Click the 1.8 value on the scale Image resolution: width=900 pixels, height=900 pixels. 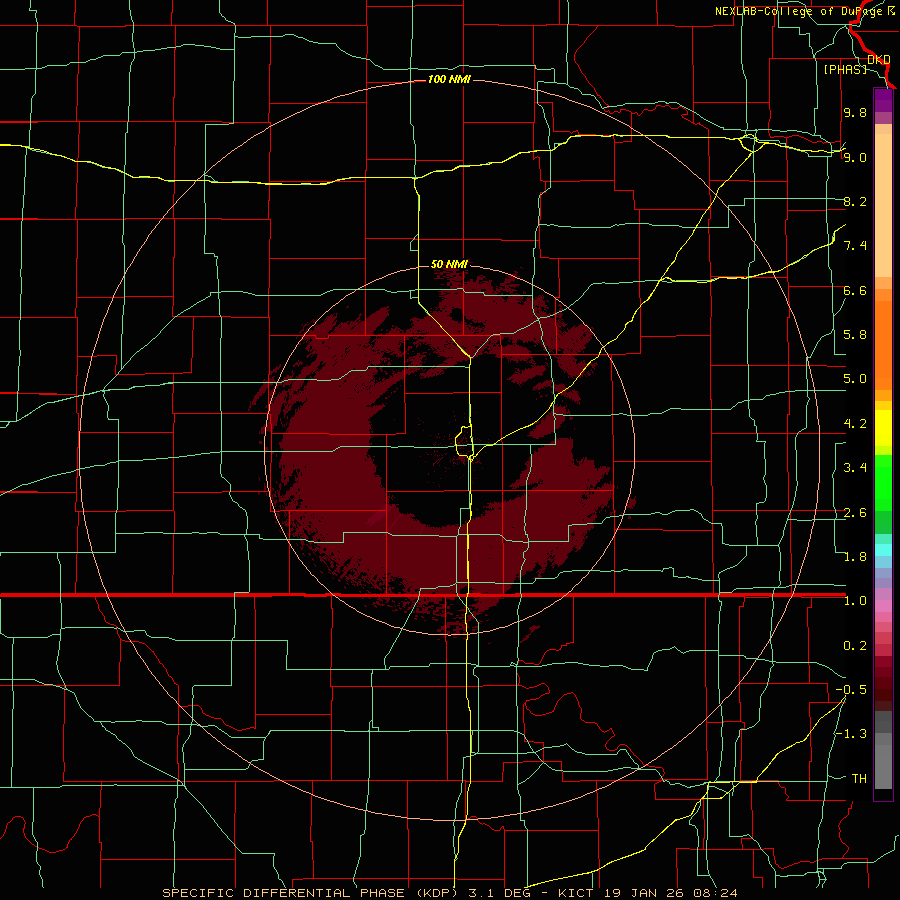click(855, 557)
